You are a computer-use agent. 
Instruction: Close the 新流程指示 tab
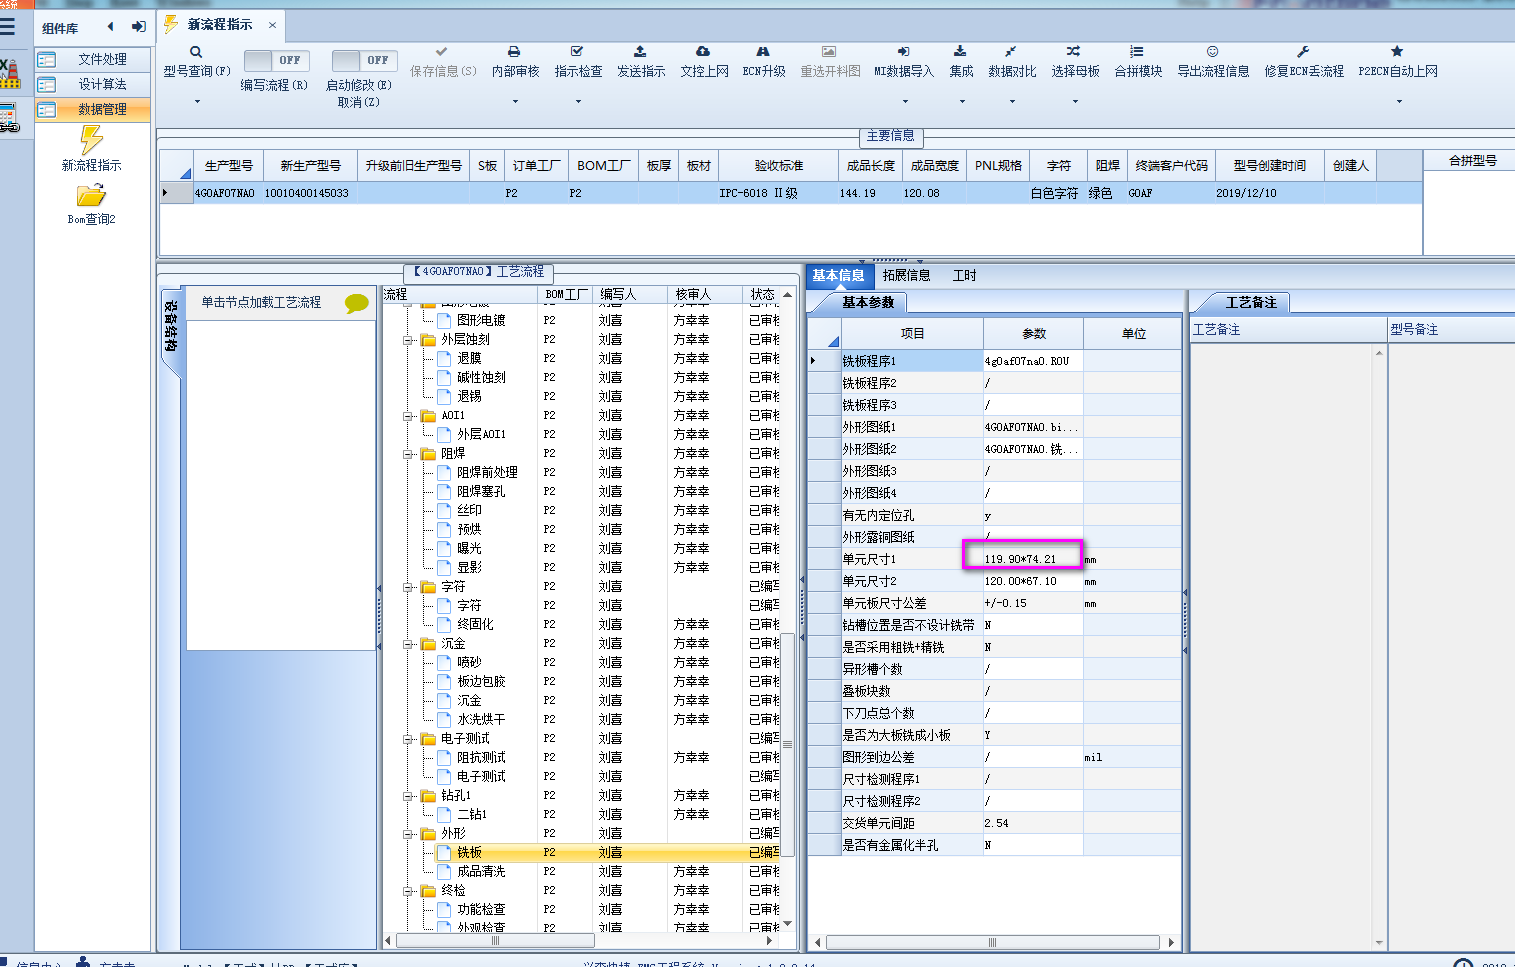[x=272, y=25]
